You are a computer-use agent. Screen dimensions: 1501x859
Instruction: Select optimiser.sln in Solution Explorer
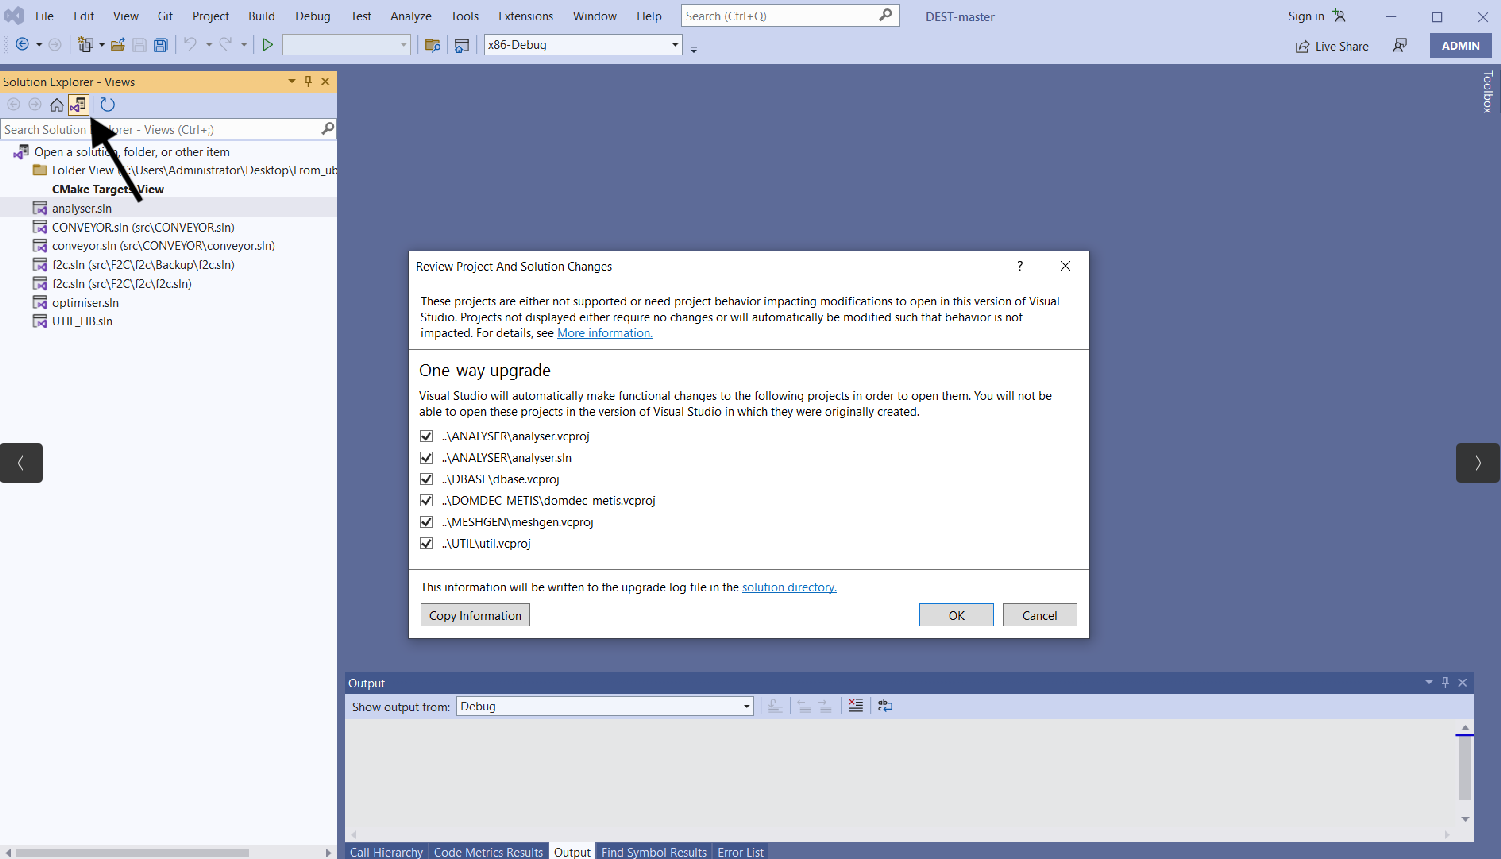pos(85,302)
